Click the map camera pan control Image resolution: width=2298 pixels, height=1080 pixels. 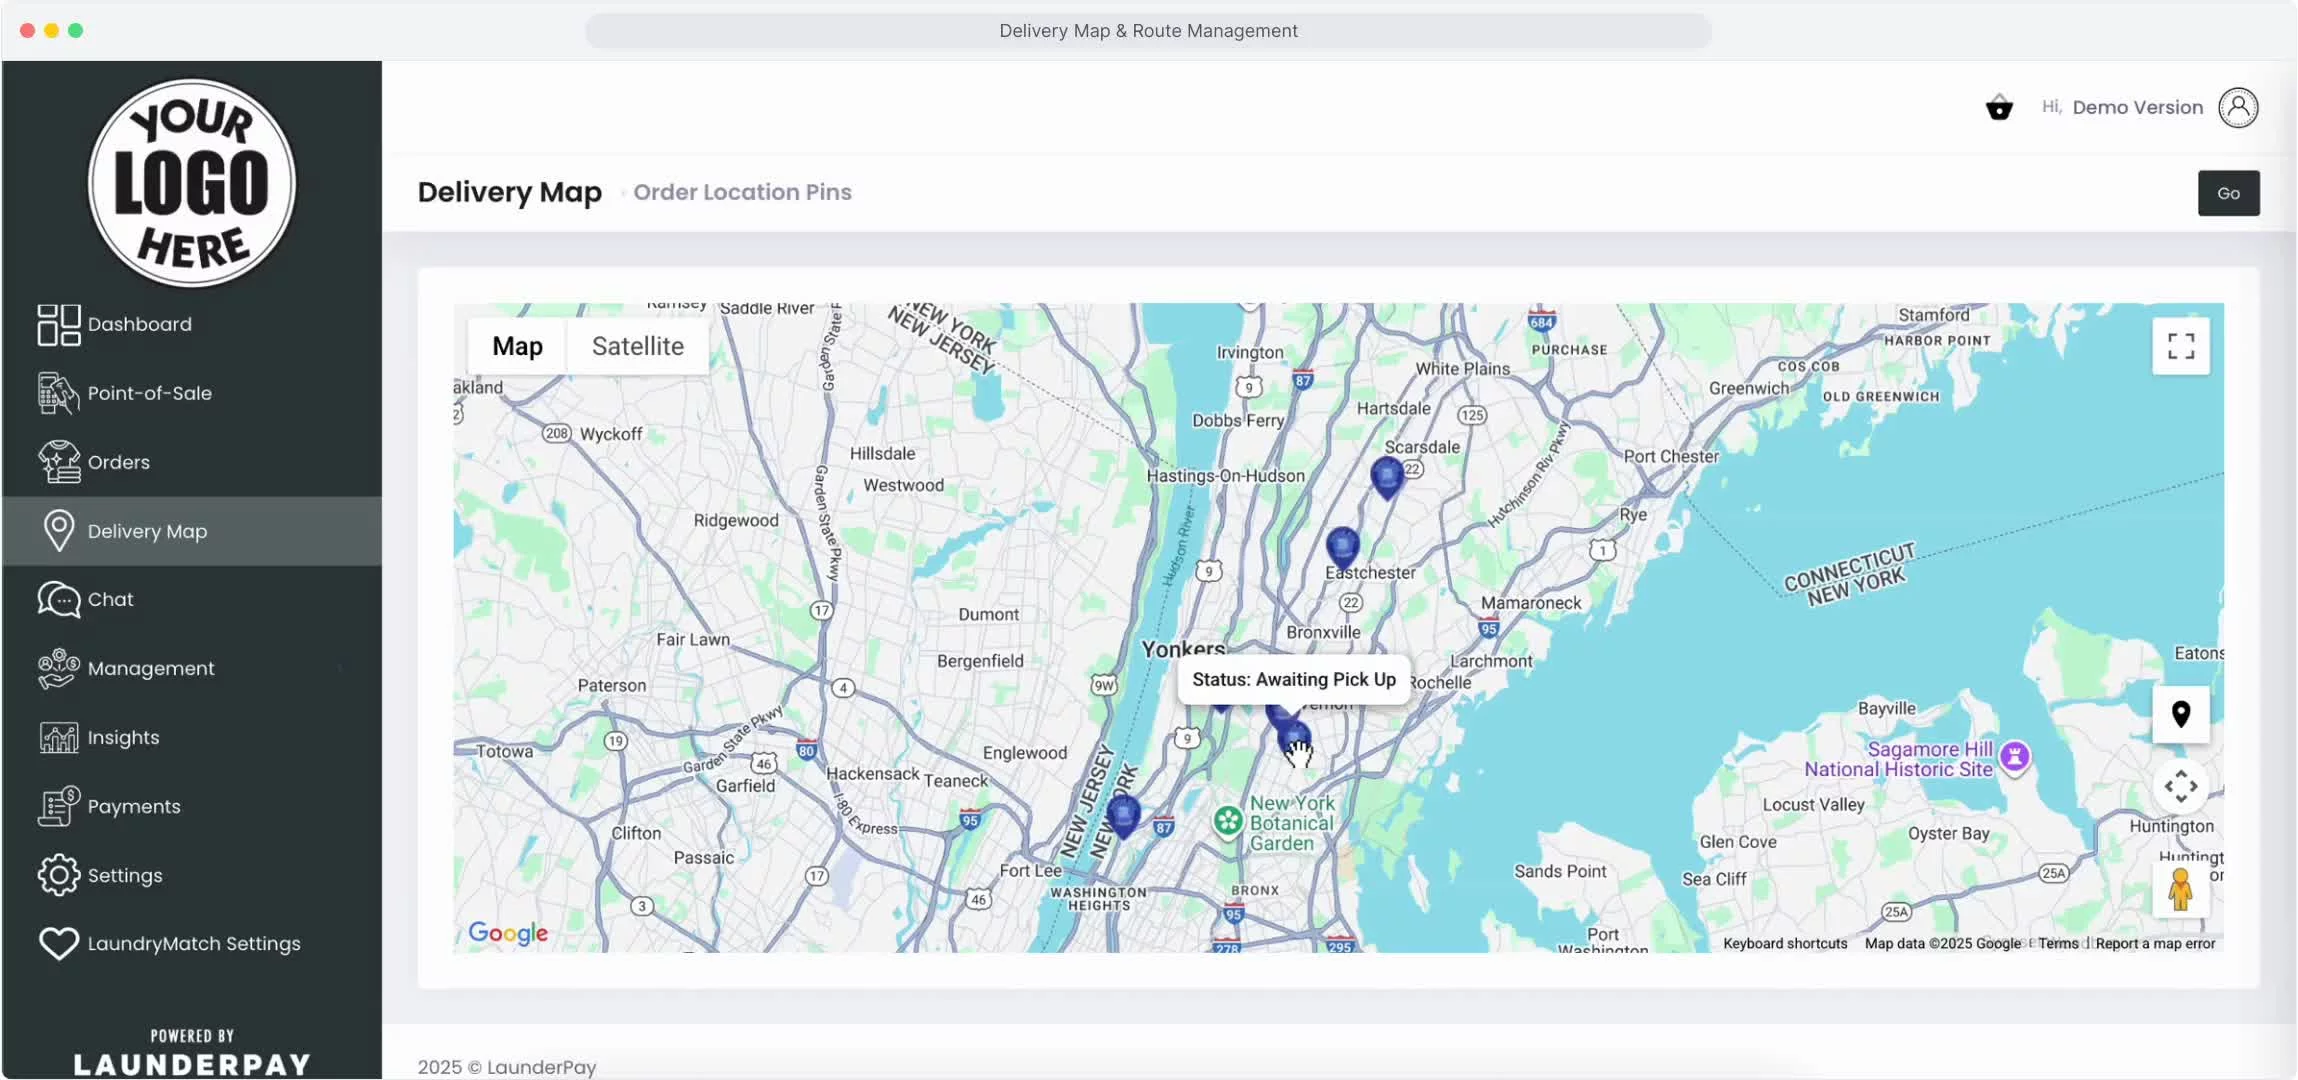[x=2180, y=787]
